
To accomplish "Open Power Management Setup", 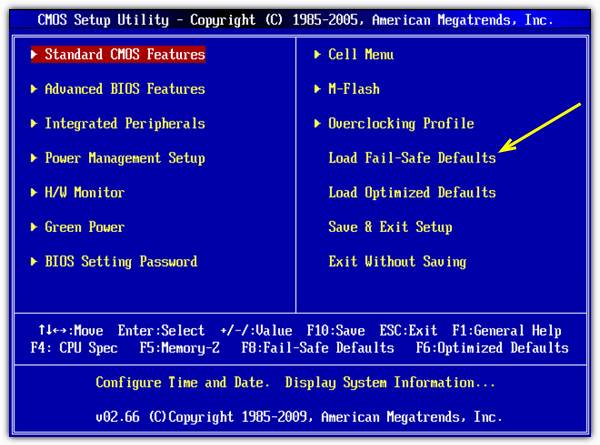I will pos(124,158).
